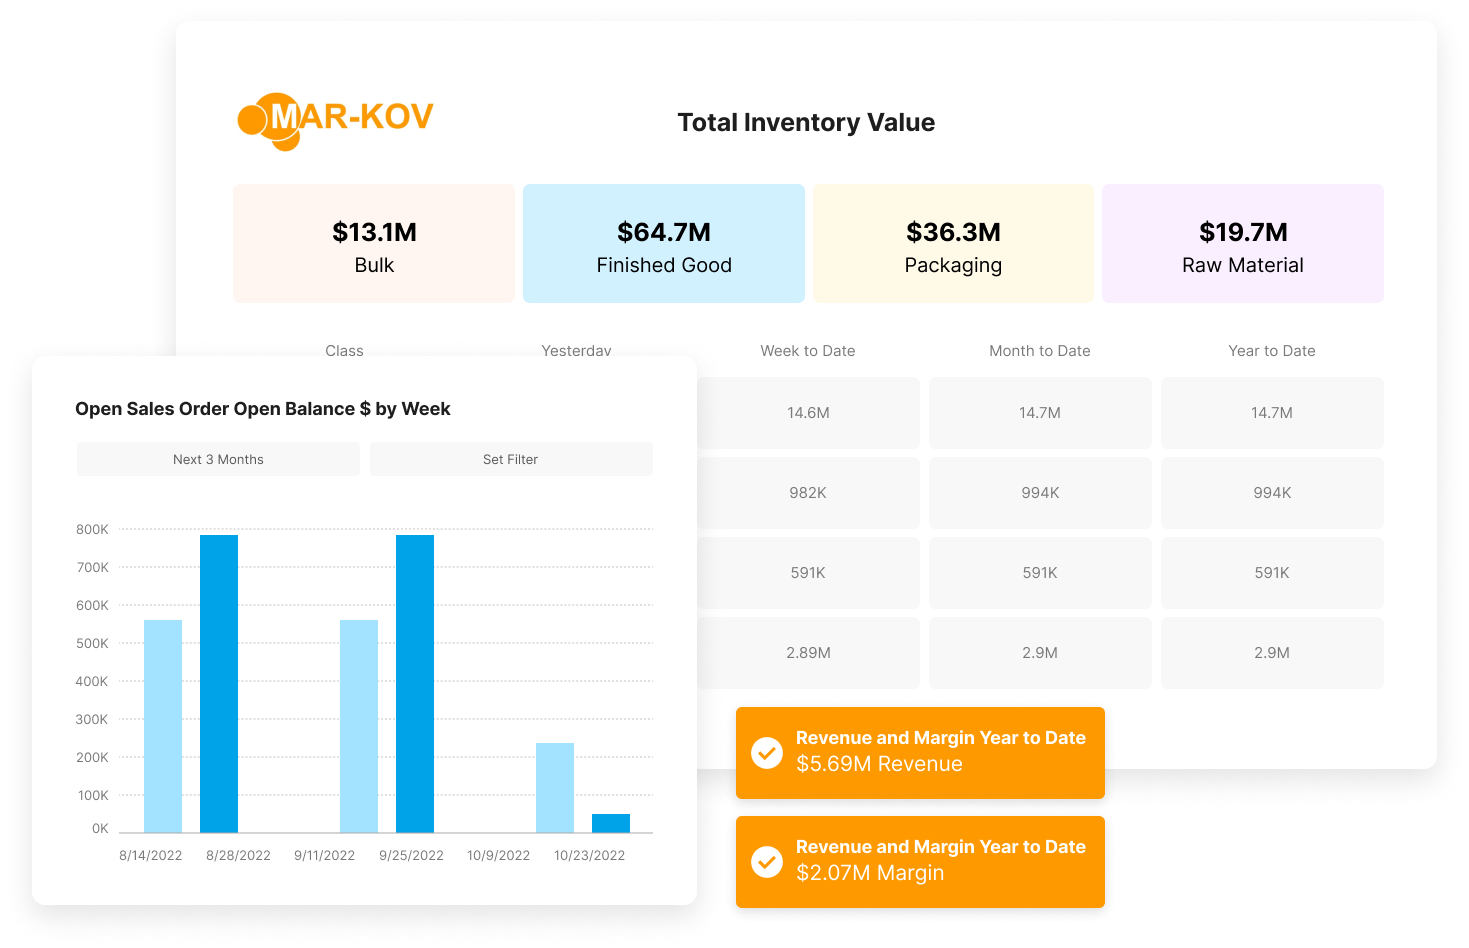Viewport: 1469px width, 948px height.
Task: Click the Set Filter button
Action: tap(510, 459)
